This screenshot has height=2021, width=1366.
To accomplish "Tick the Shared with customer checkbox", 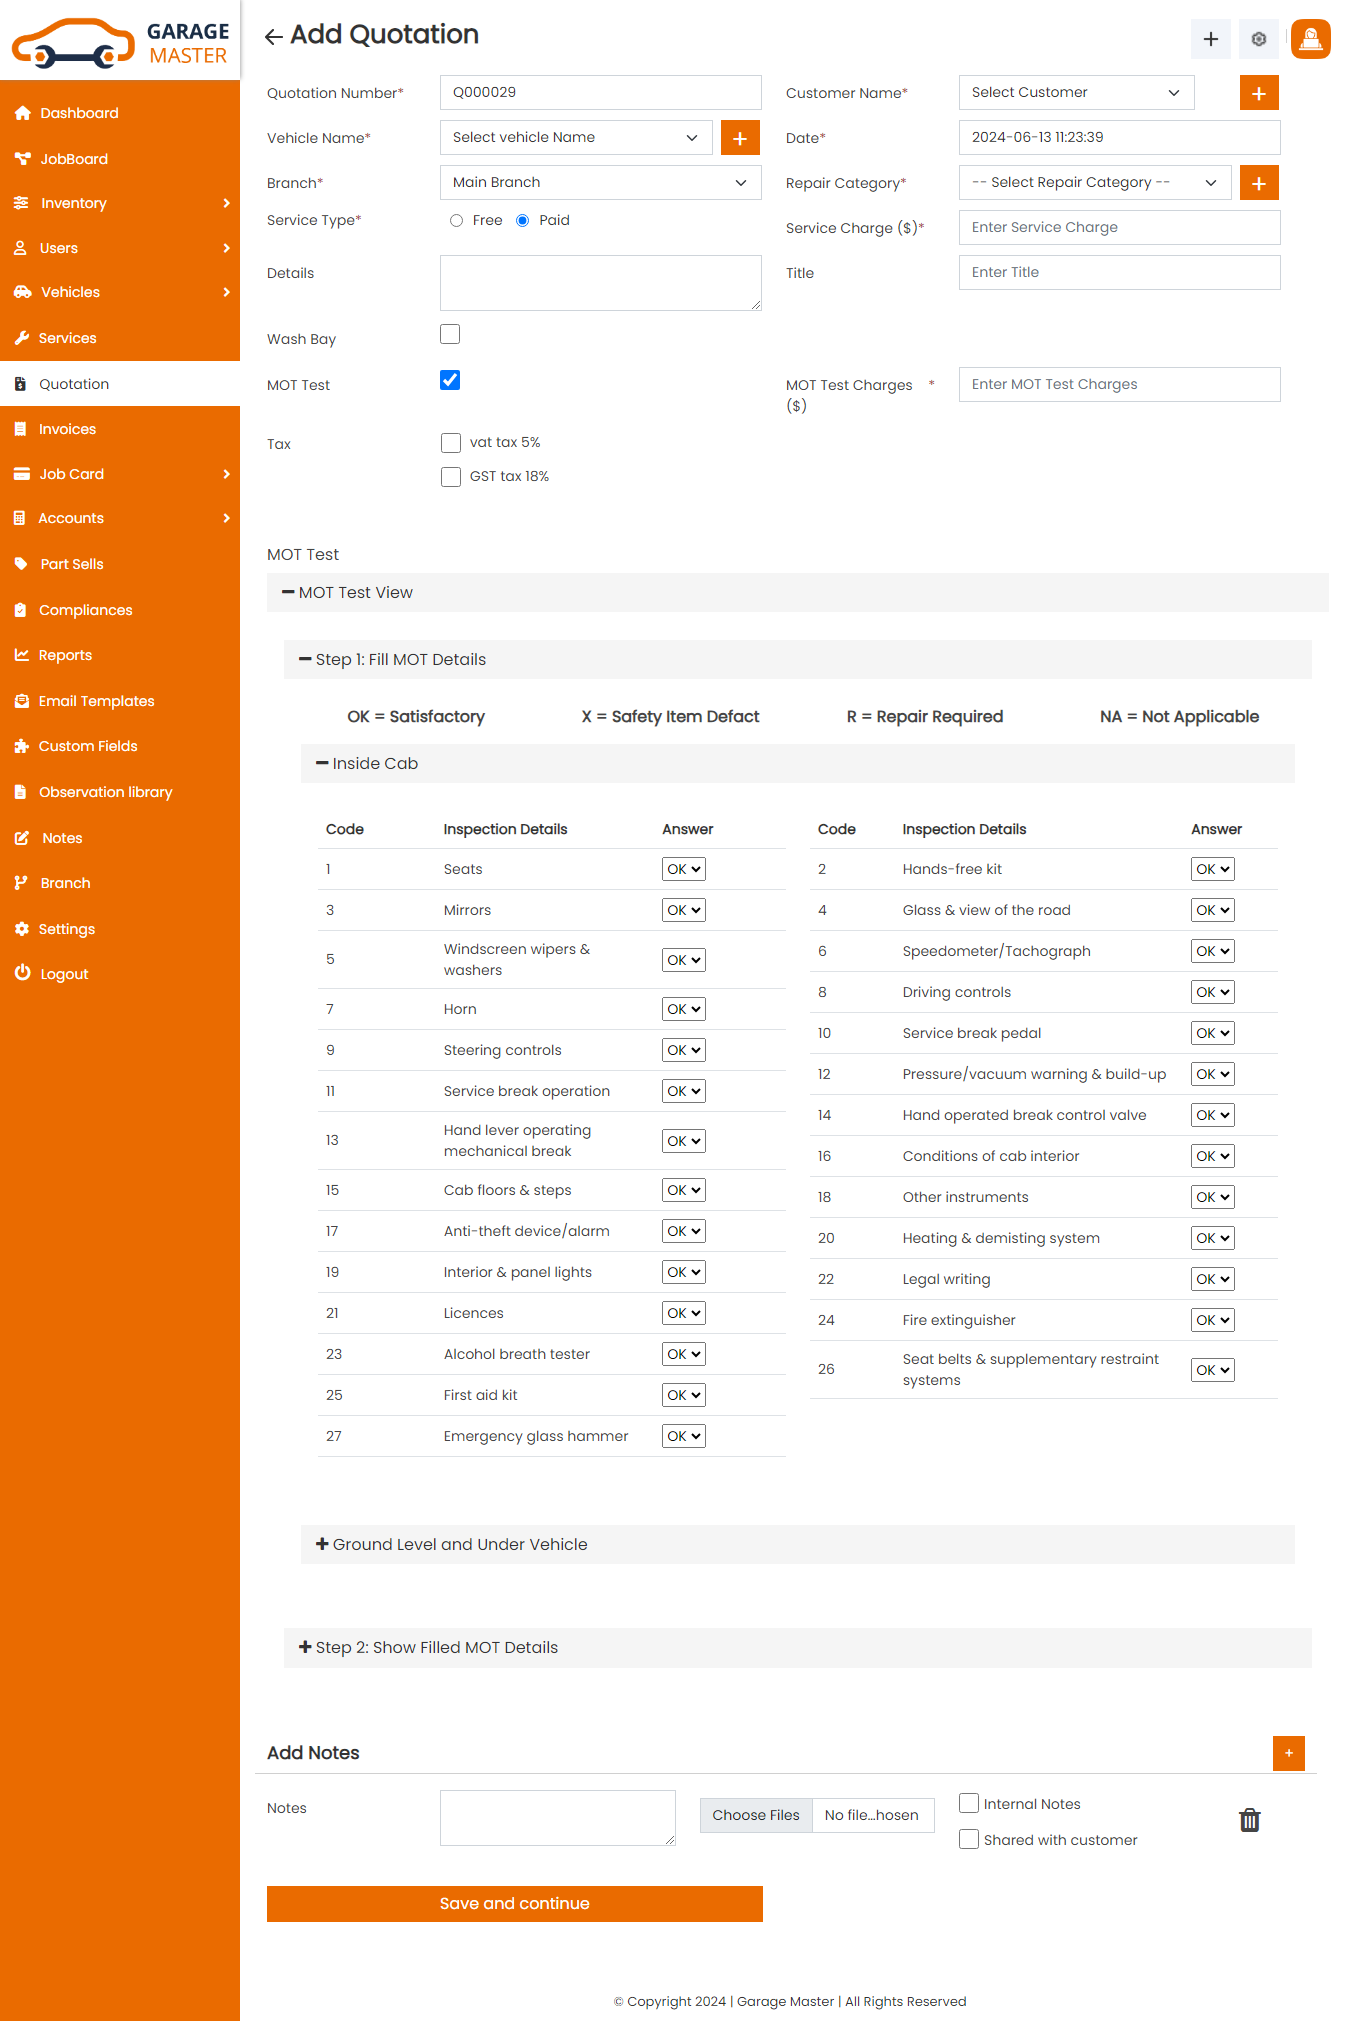I will click(968, 1839).
